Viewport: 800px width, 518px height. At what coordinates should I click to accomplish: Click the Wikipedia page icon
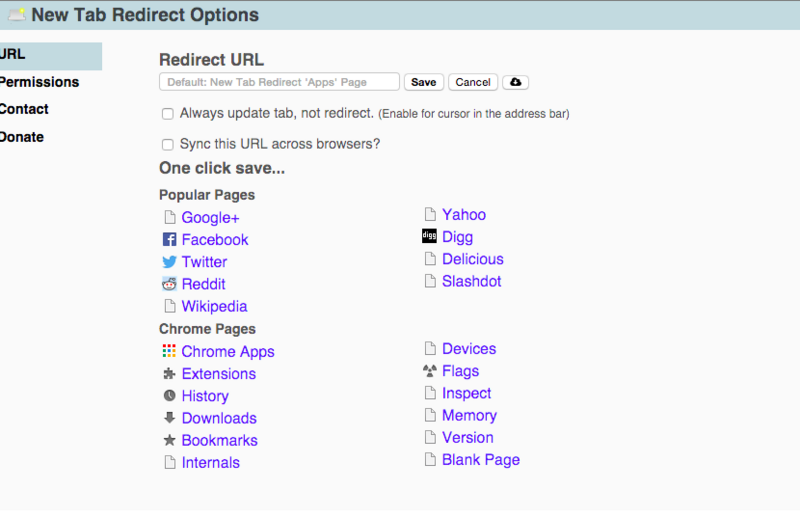(x=169, y=306)
